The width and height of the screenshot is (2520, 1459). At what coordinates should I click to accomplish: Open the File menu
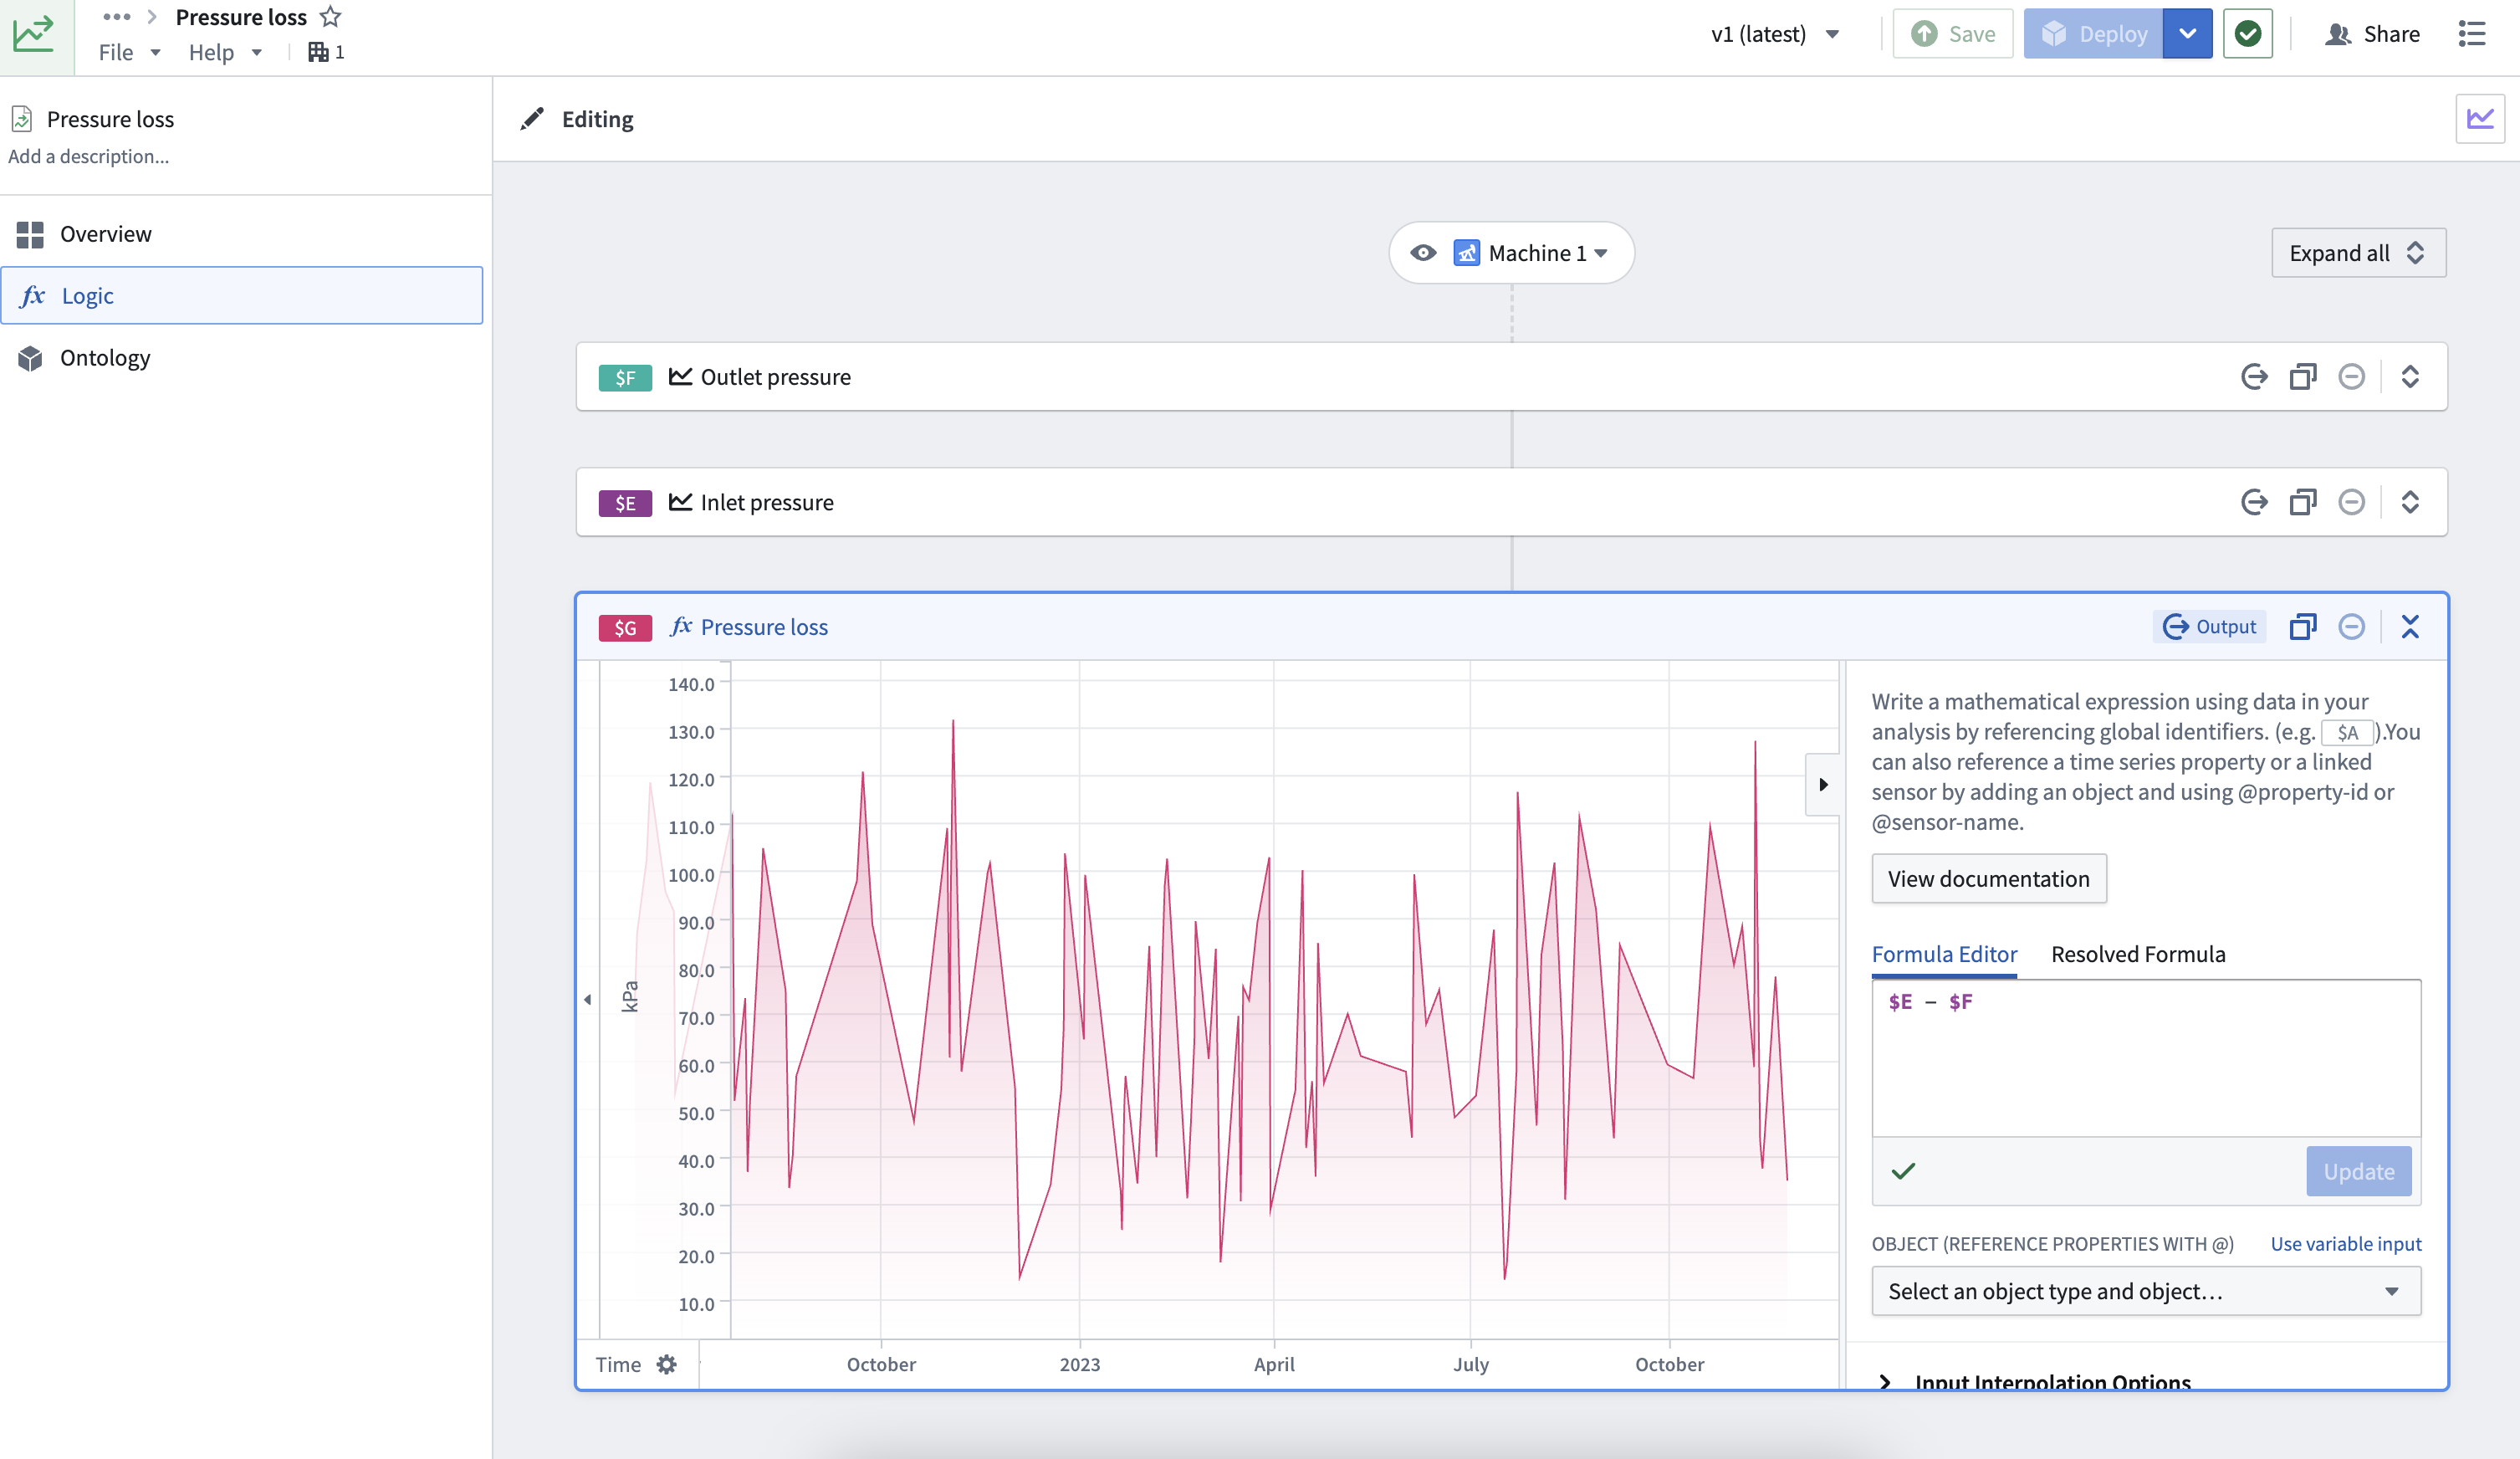coord(129,52)
